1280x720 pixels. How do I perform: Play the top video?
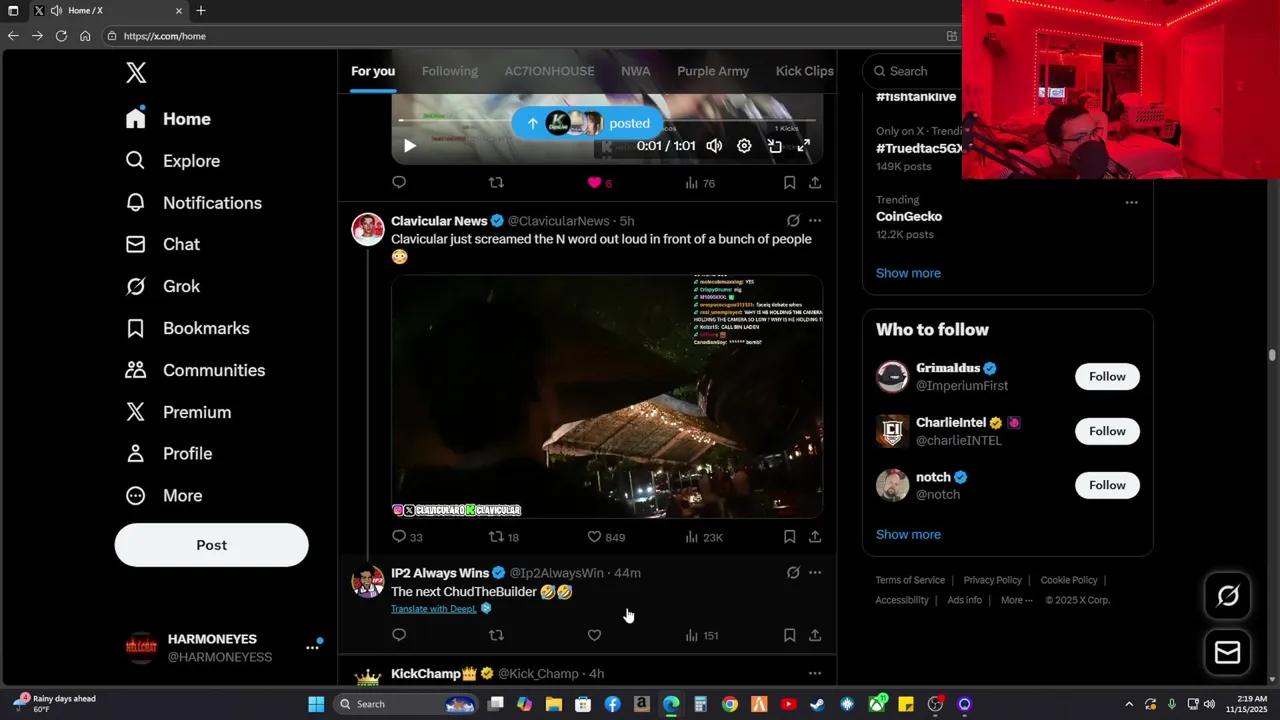click(x=409, y=146)
